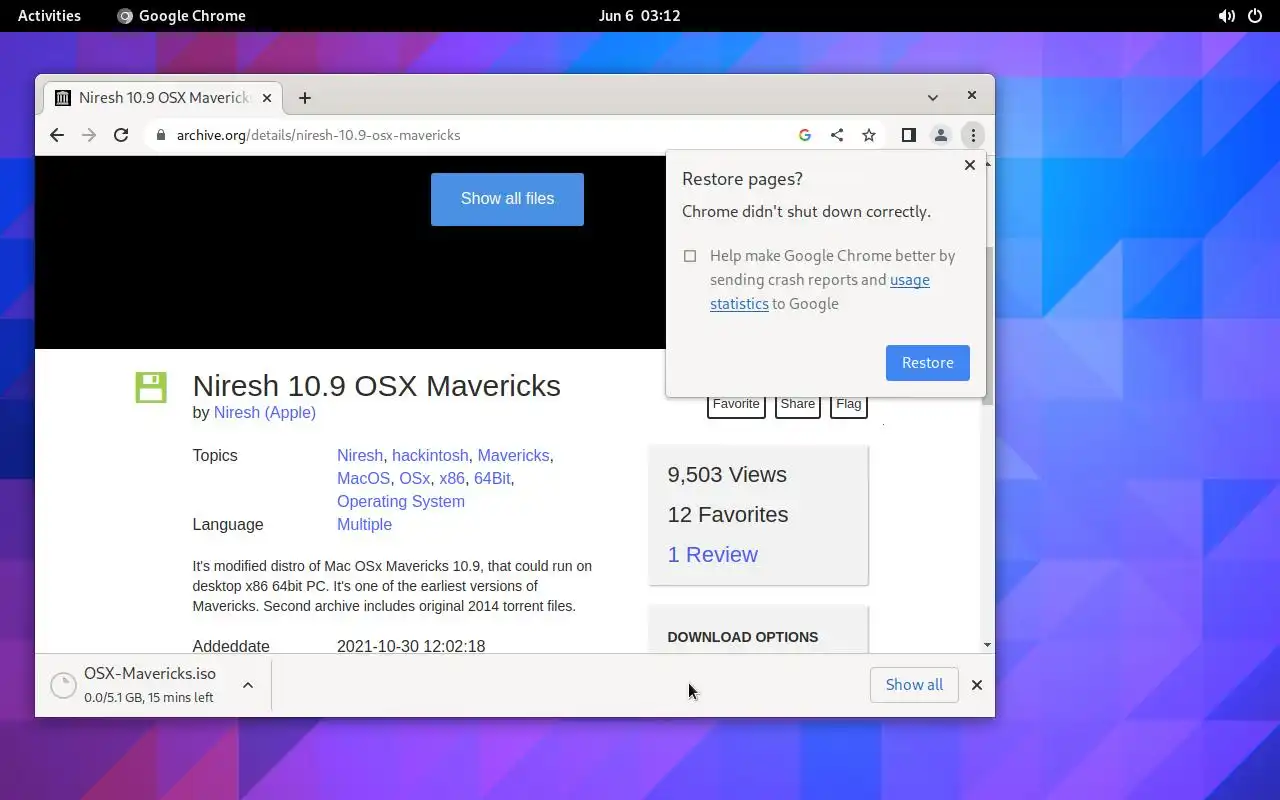Click the Share button on page
1280x800 pixels.
pos(798,405)
